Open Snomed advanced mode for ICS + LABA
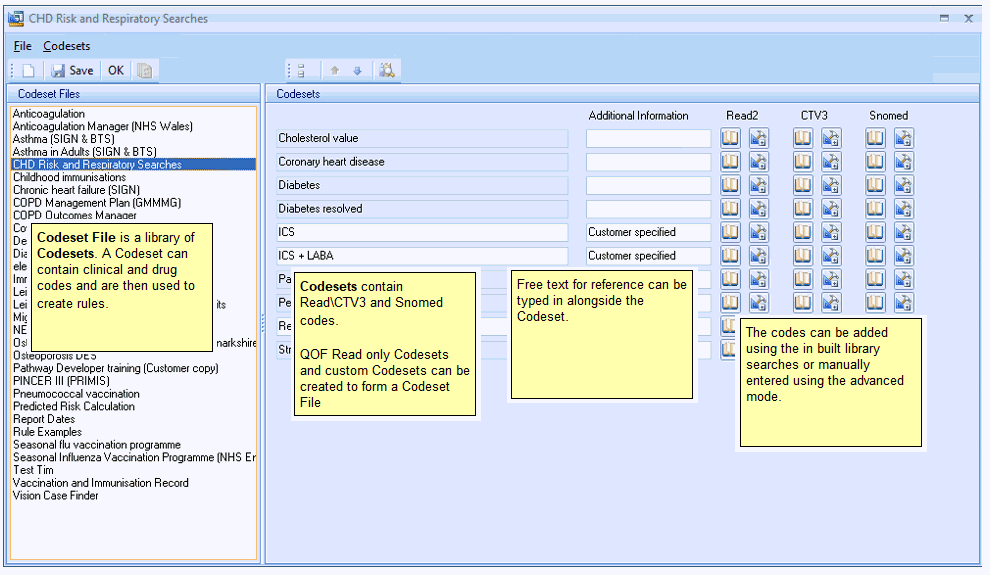The height and width of the screenshot is (575, 990). [x=904, y=256]
